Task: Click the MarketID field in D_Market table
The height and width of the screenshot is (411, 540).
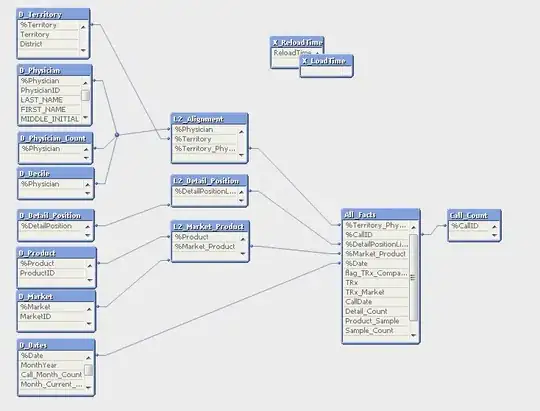Action: [52, 317]
